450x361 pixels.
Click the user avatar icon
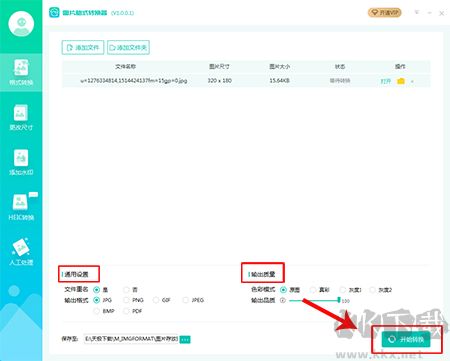pos(21,23)
